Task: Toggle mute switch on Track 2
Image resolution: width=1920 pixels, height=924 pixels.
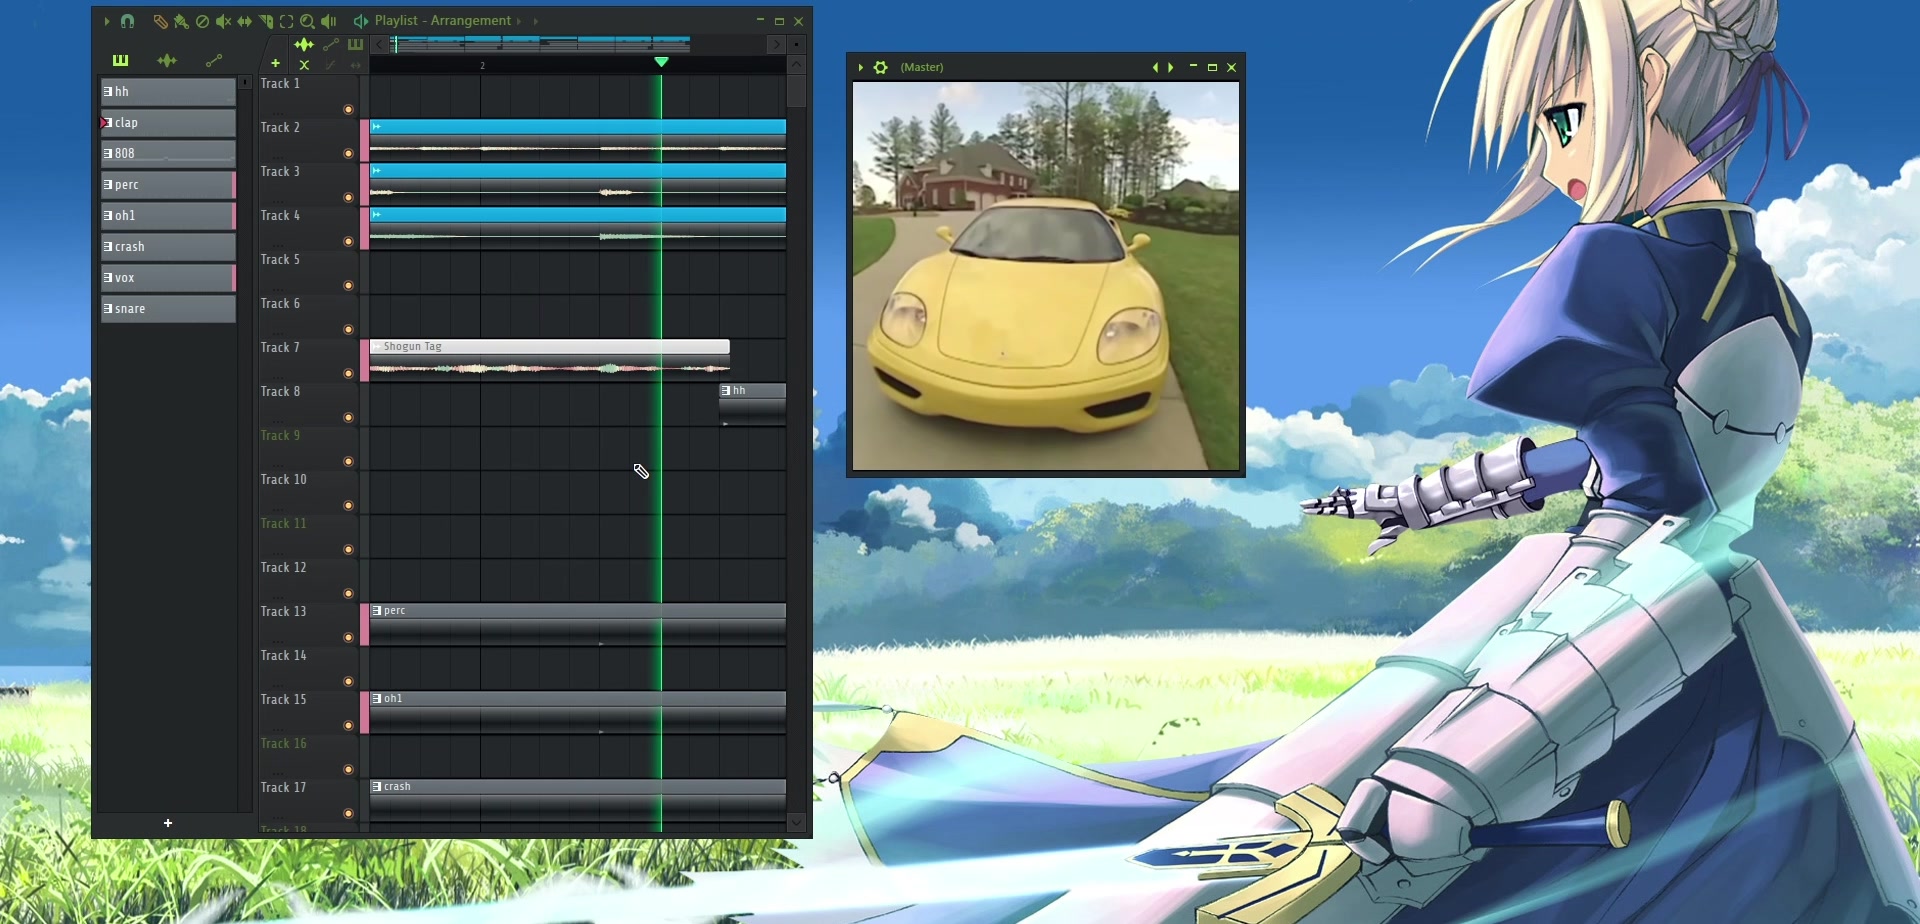Action: [x=349, y=154]
